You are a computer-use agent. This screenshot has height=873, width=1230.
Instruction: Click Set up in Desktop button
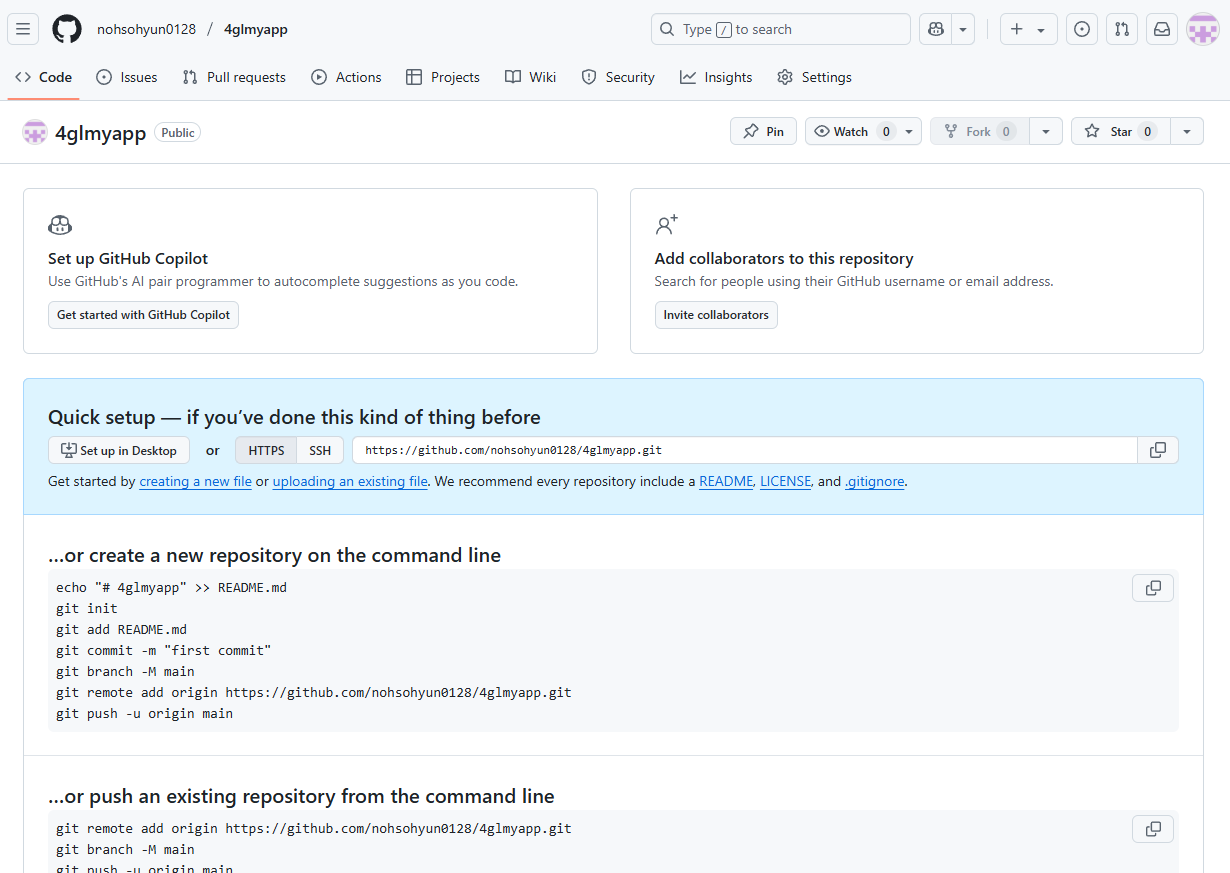pos(119,450)
